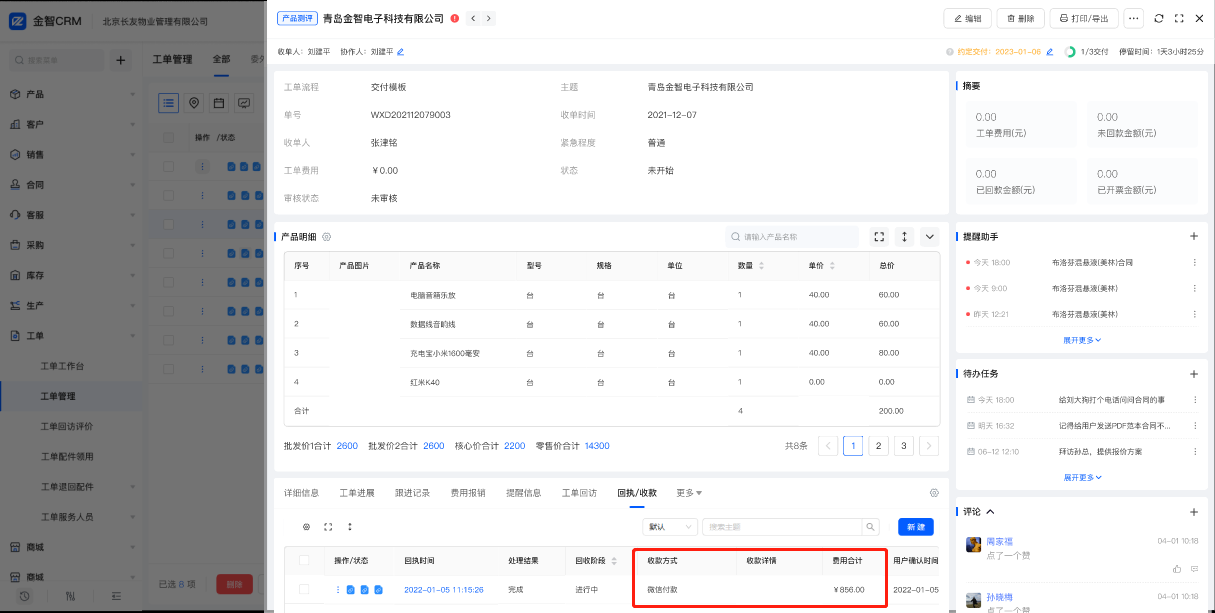Screen dimensions: 1215x613
Task: Collapse the 产品明细 section chevron
Action: pos(930,237)
